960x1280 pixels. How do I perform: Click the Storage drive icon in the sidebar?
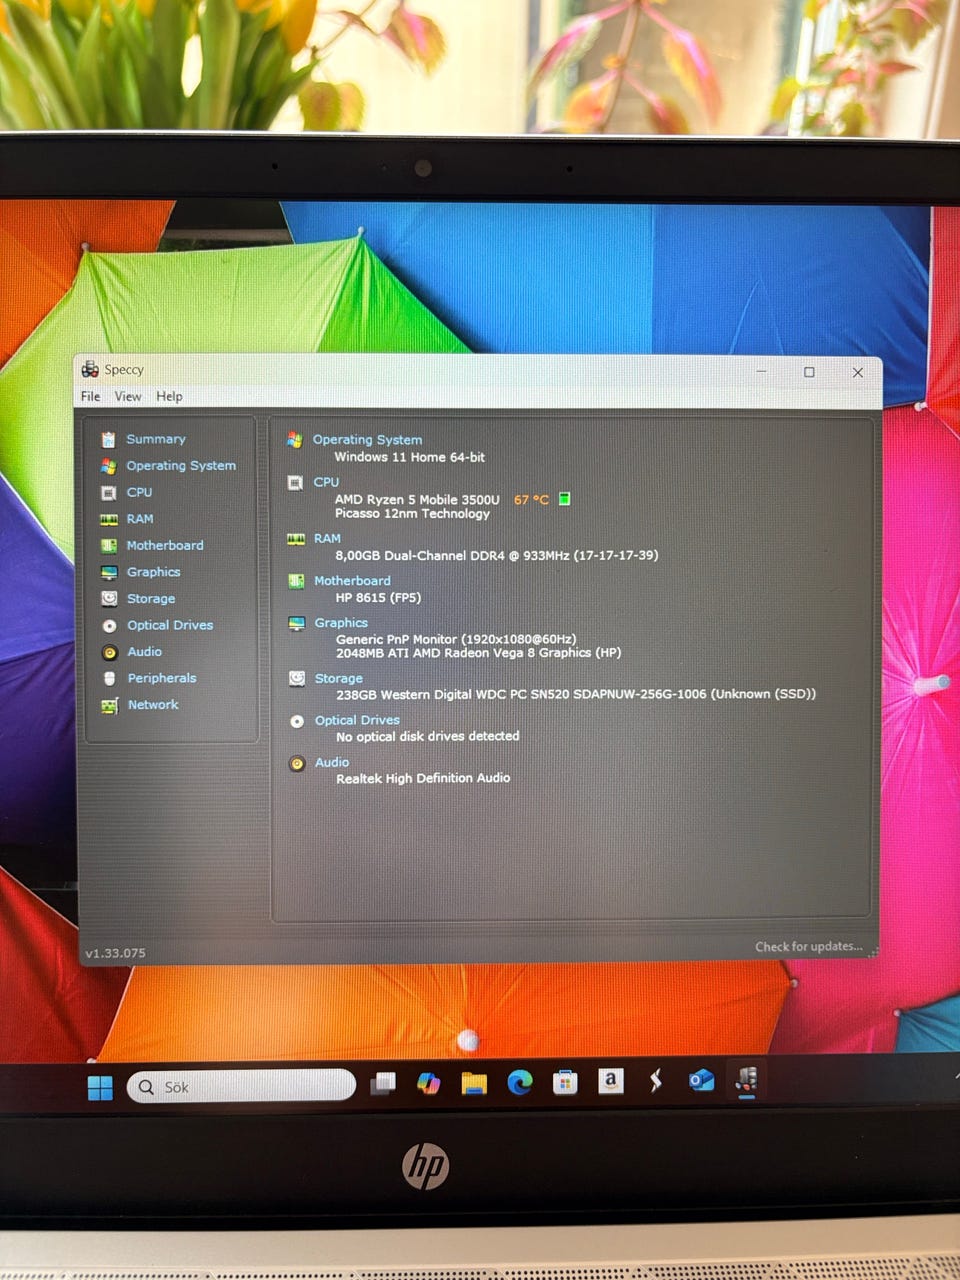click(x=109, y=599)
